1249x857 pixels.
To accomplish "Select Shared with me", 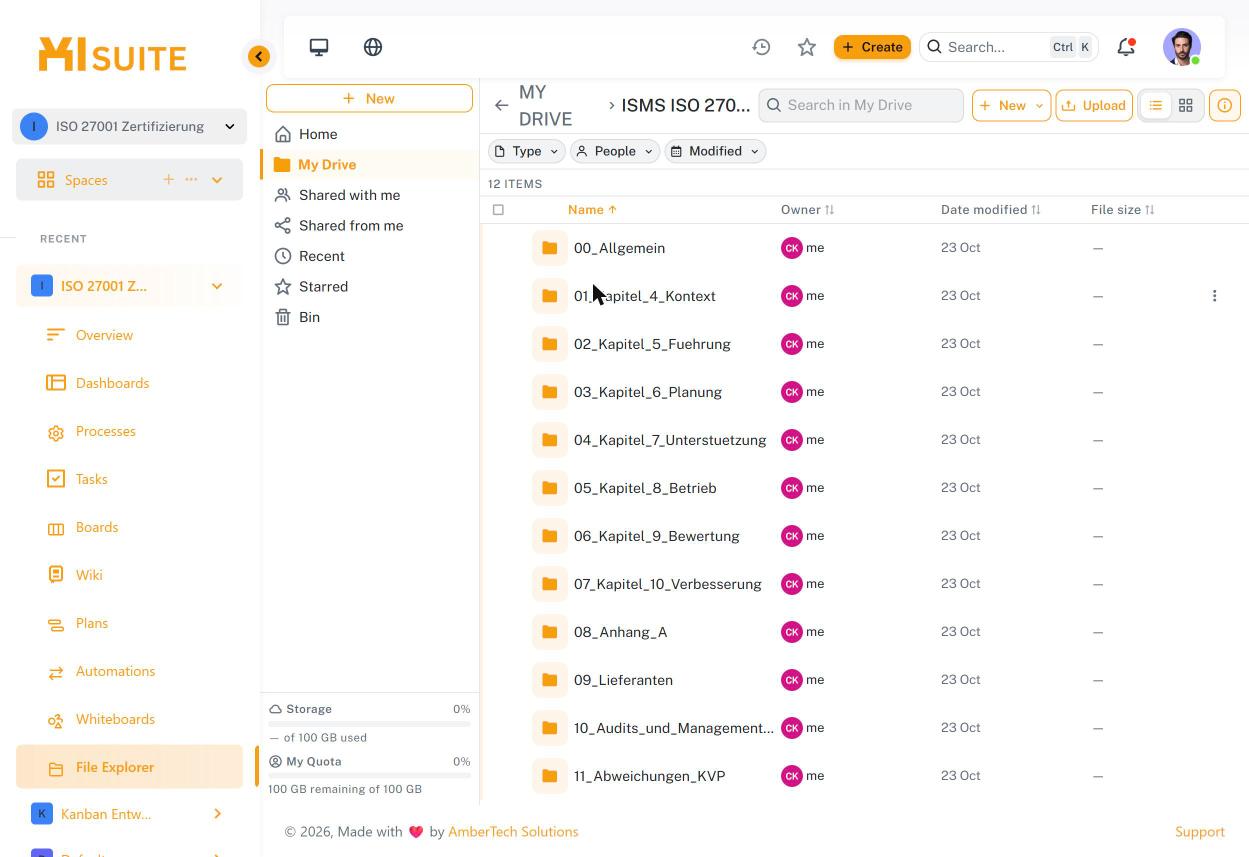I will 349,195.
